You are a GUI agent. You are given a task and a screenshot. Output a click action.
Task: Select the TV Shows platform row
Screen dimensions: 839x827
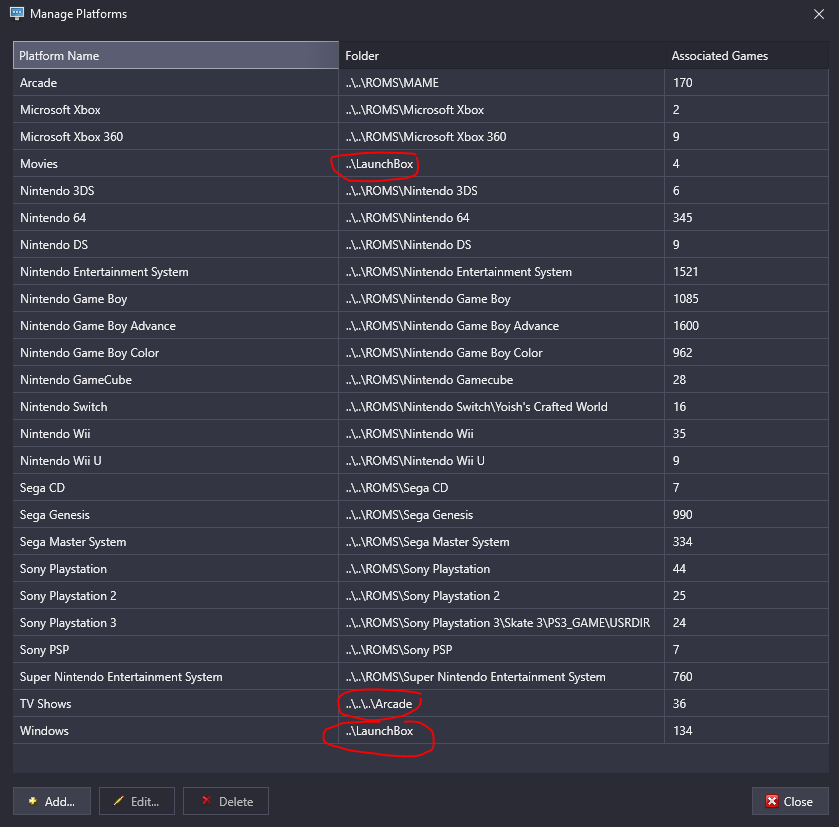pyautogui.click(x=421, y=703)
